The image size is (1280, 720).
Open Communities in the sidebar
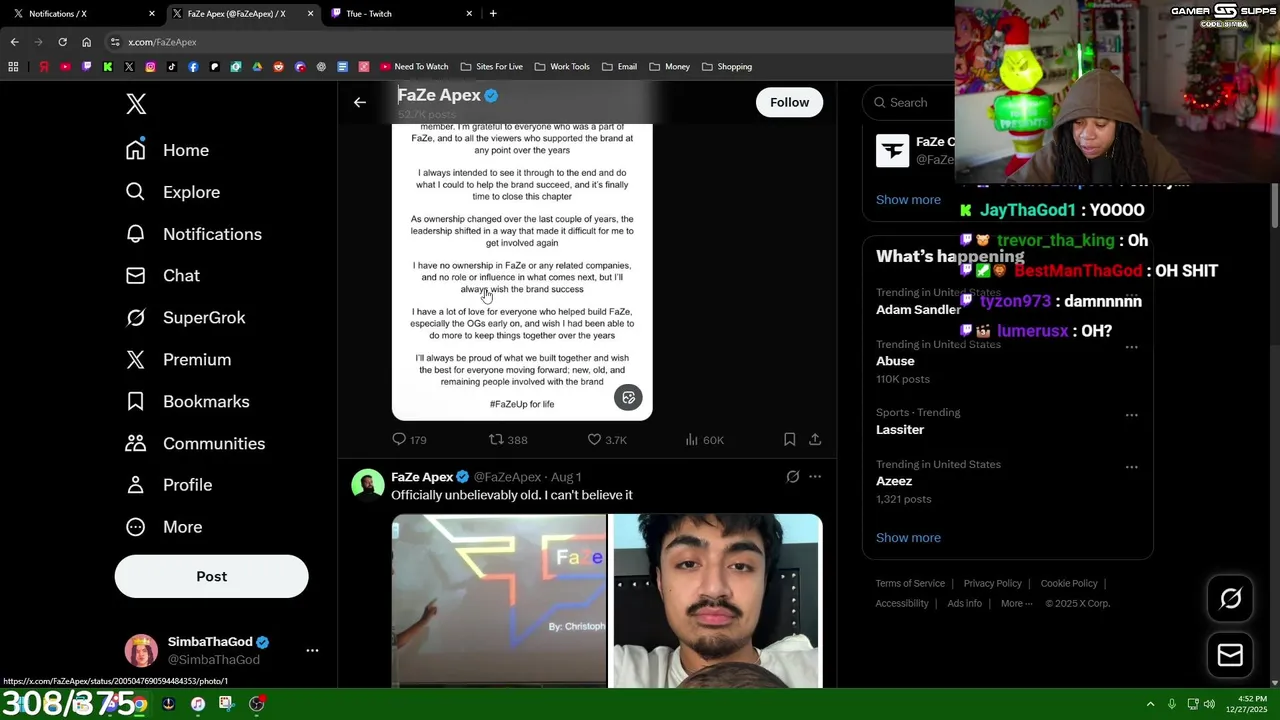click(195, 444)
